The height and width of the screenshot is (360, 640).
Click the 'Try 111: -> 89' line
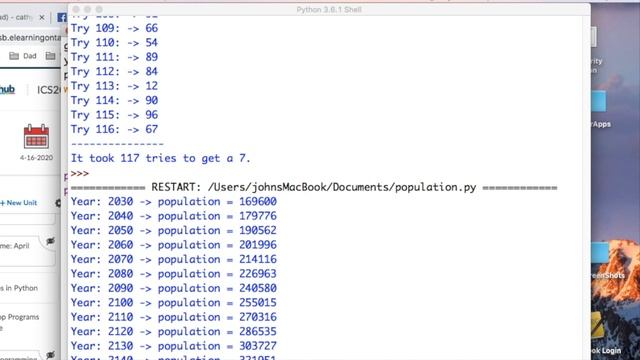coord(114,57)
